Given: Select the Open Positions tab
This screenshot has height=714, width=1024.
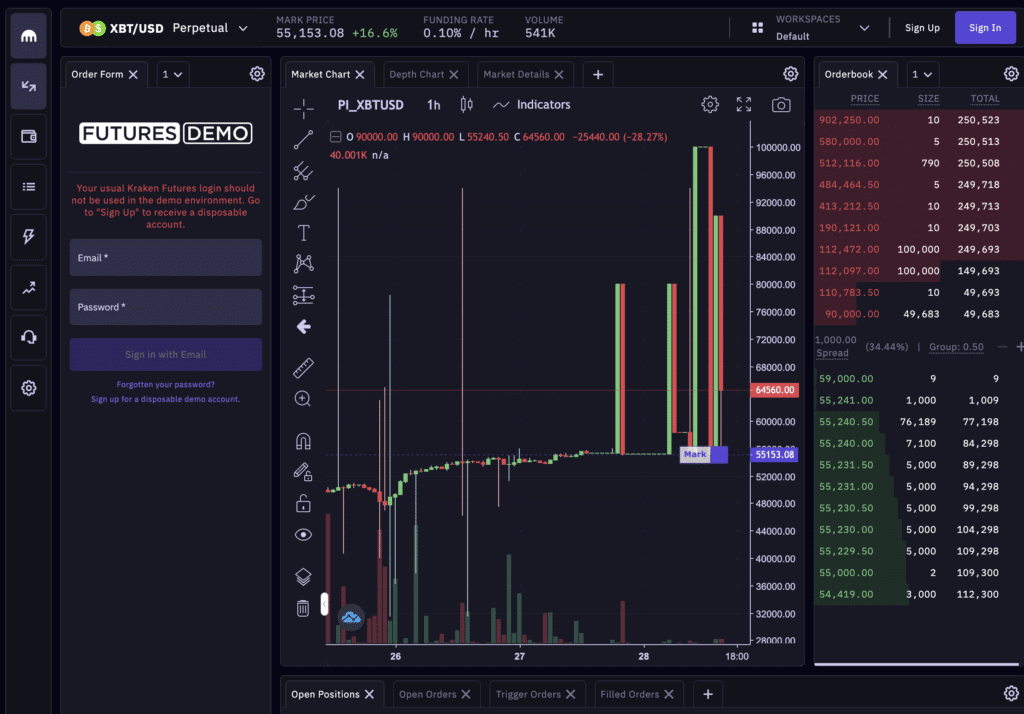Looking at the screenshot, I should [325, 694].
